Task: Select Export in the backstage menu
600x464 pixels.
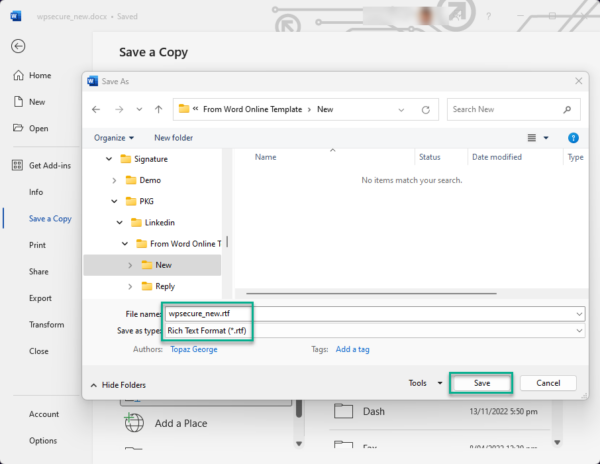Action: (40, 298)
